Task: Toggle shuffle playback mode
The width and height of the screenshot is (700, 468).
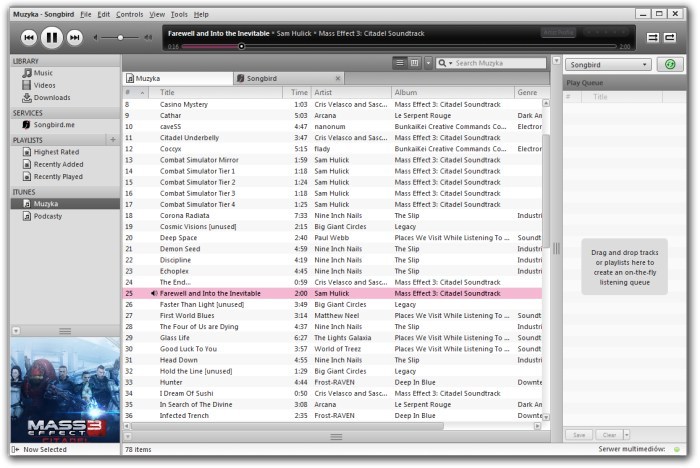Action: [653, 38]
